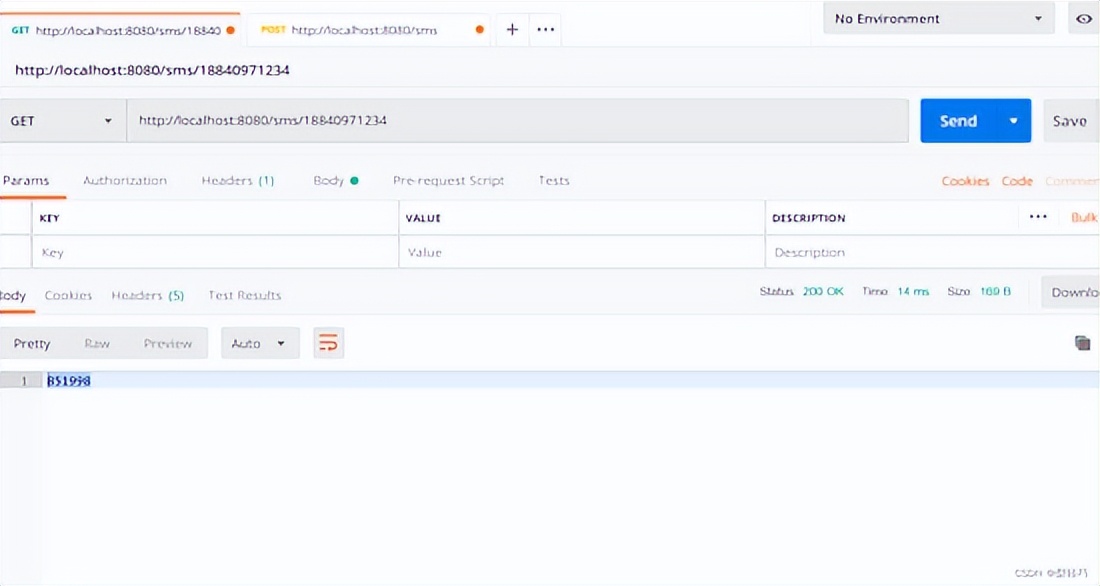Open the request Headers (1) tab
The width and height of the screenshot is (1100, 586).
tap(237, 180)
